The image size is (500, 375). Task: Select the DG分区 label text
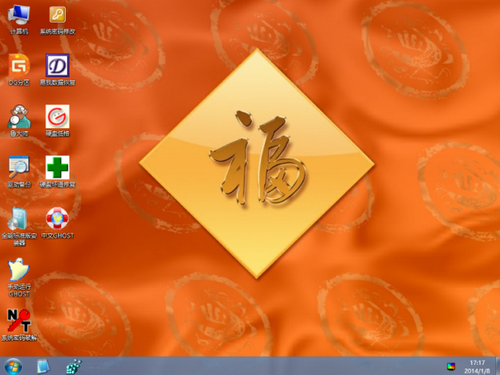click(19, 82)
